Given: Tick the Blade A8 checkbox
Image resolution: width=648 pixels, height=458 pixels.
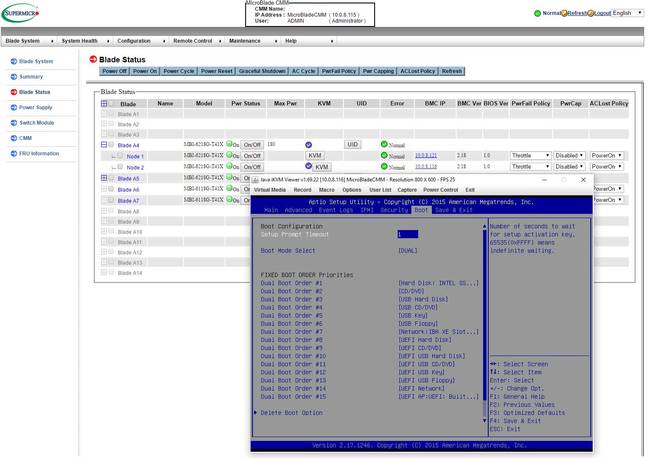Looking at the screenshot, I should pos(112,211).
